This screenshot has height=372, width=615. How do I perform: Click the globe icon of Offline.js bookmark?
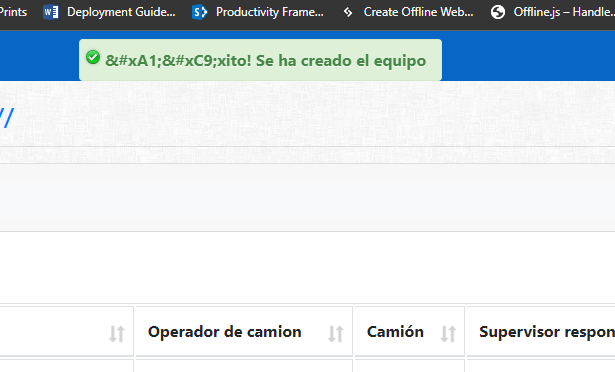(x=498, y=12)
